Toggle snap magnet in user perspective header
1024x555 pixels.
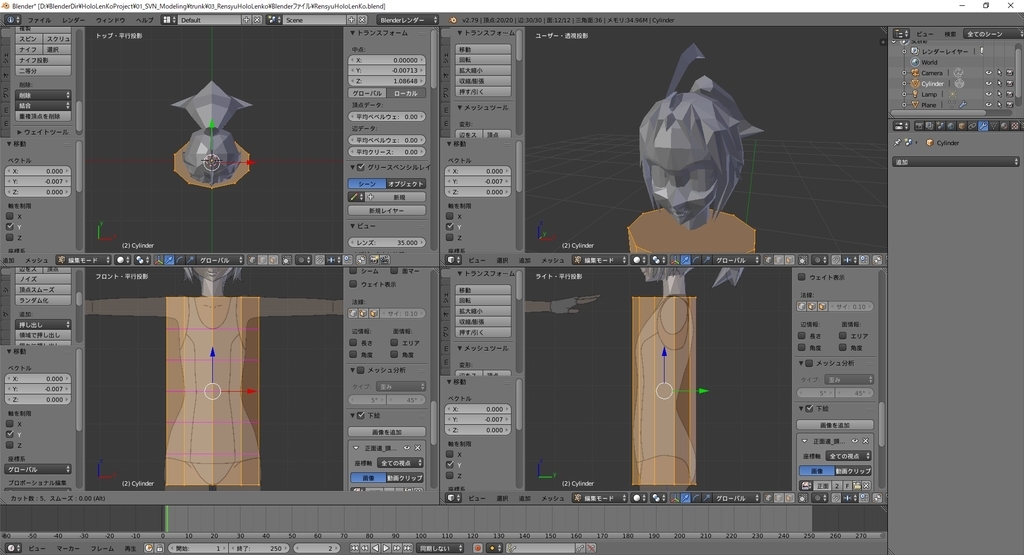pos(834,260)
